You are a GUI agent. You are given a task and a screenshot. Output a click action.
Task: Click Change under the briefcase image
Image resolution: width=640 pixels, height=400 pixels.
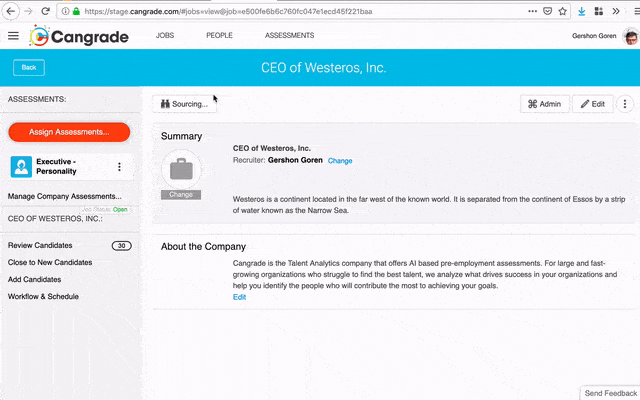tap(181, 195)
